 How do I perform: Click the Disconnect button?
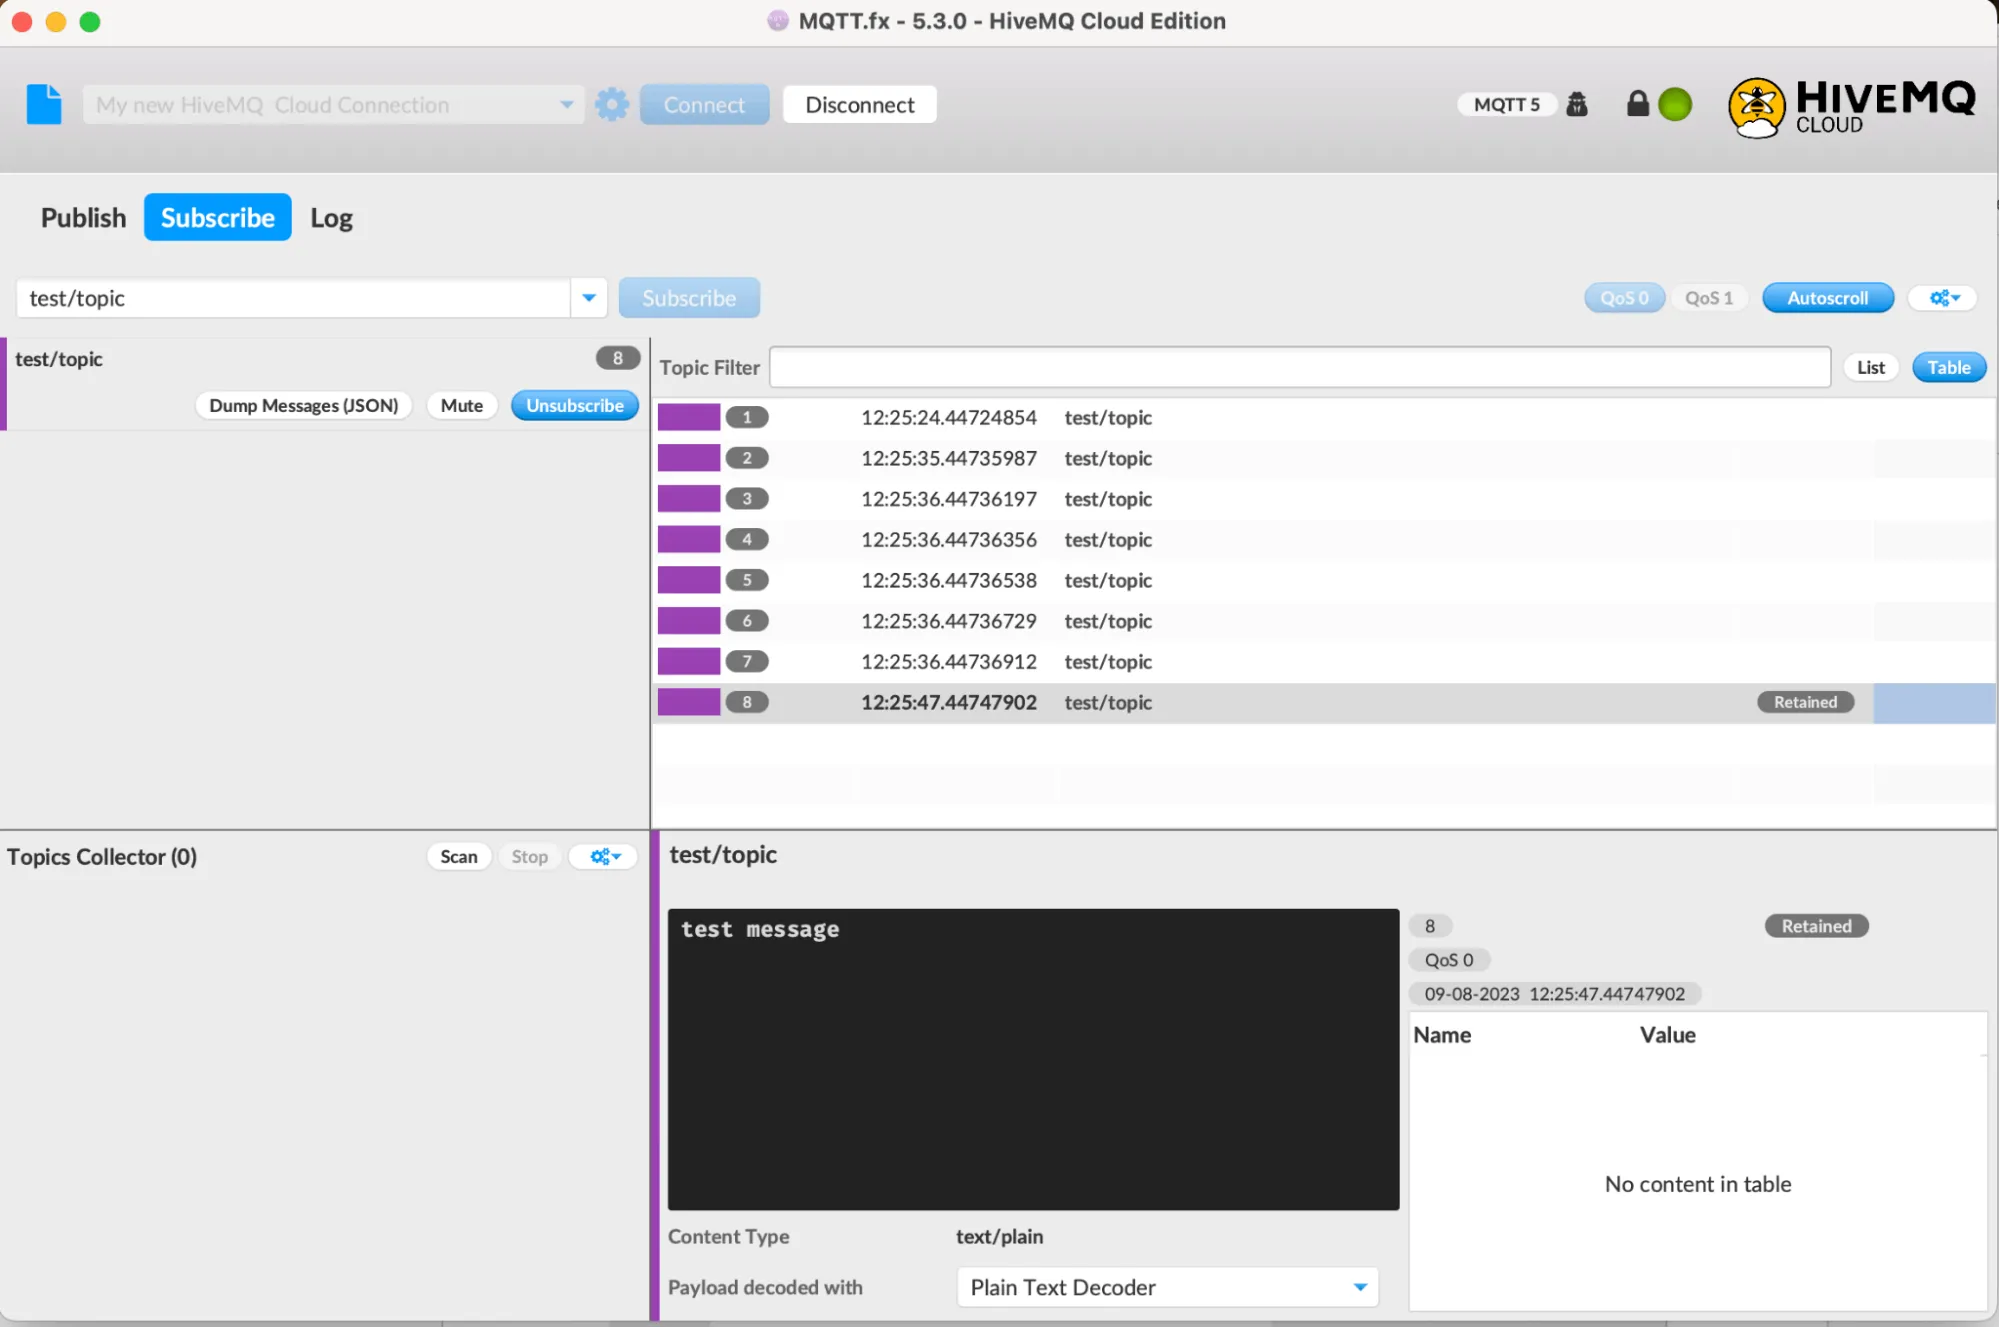tap(859, 105)
